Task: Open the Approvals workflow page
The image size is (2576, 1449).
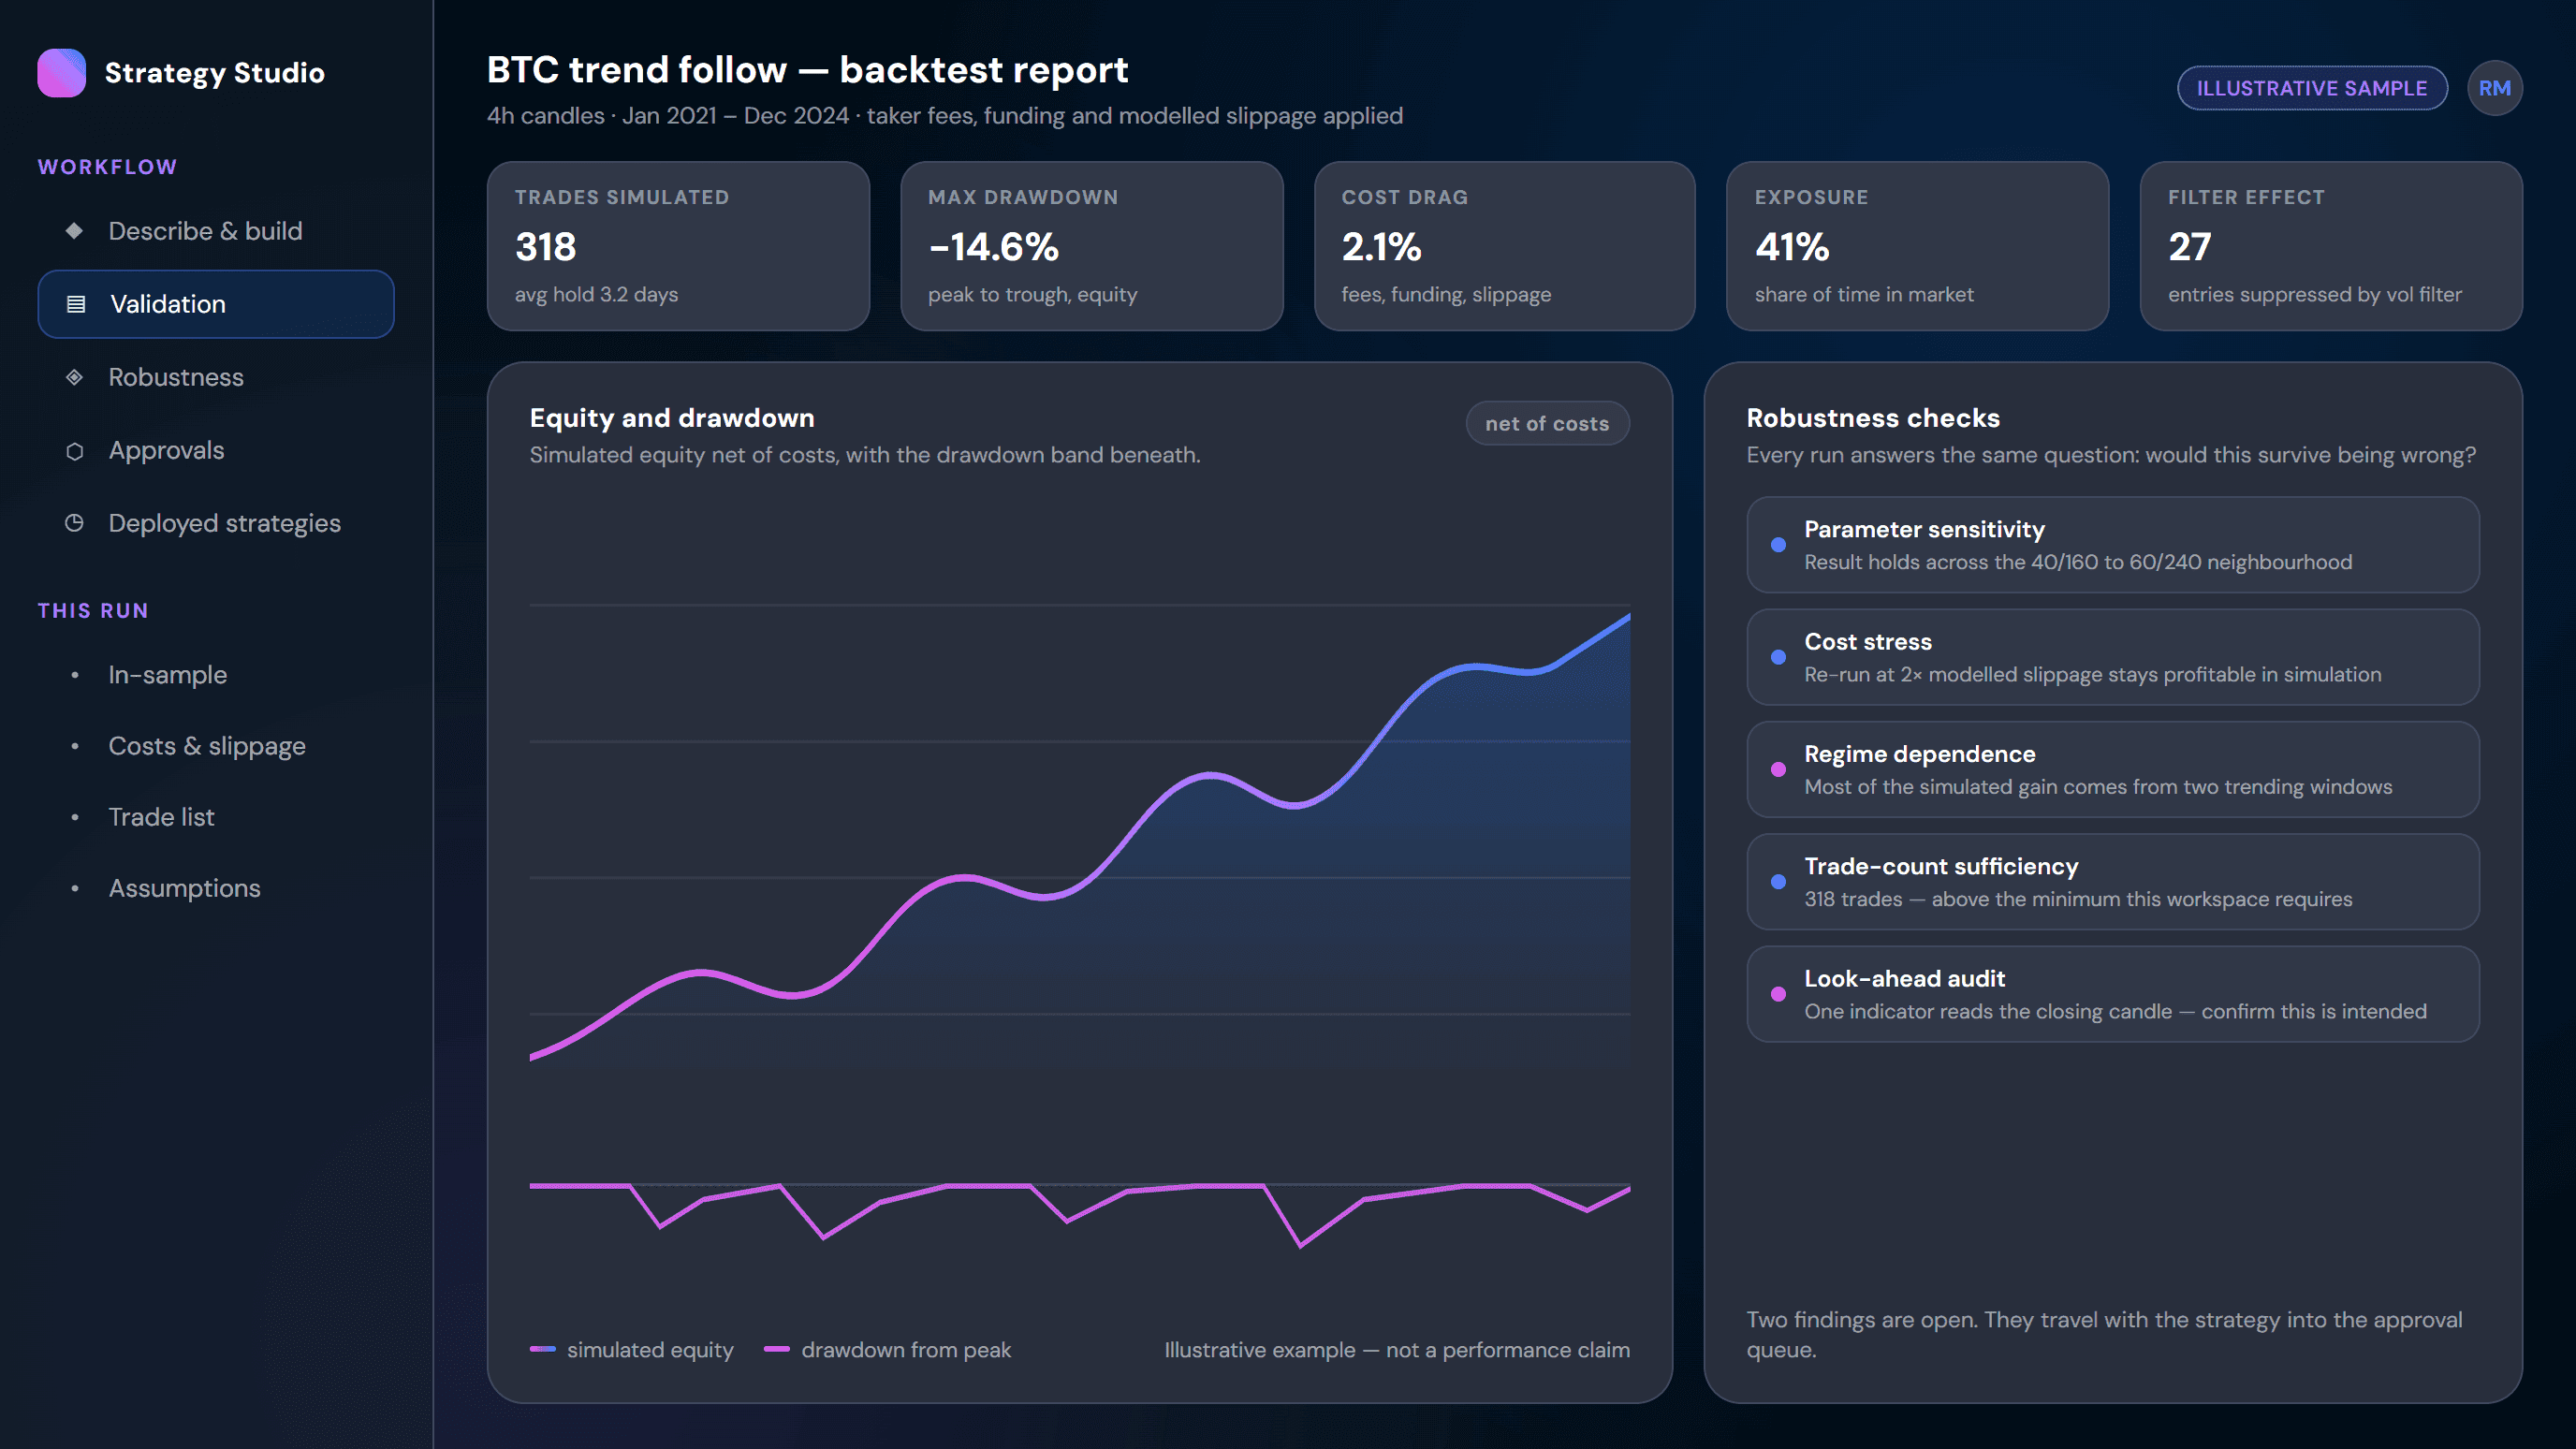Action: tap(216, 450)
